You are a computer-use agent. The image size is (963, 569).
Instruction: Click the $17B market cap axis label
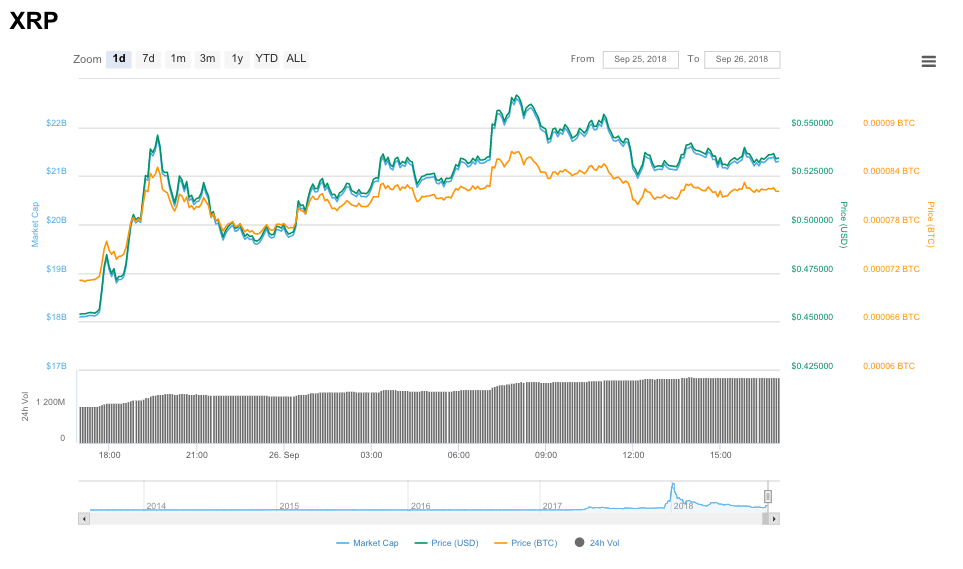[x=57, y=366]
